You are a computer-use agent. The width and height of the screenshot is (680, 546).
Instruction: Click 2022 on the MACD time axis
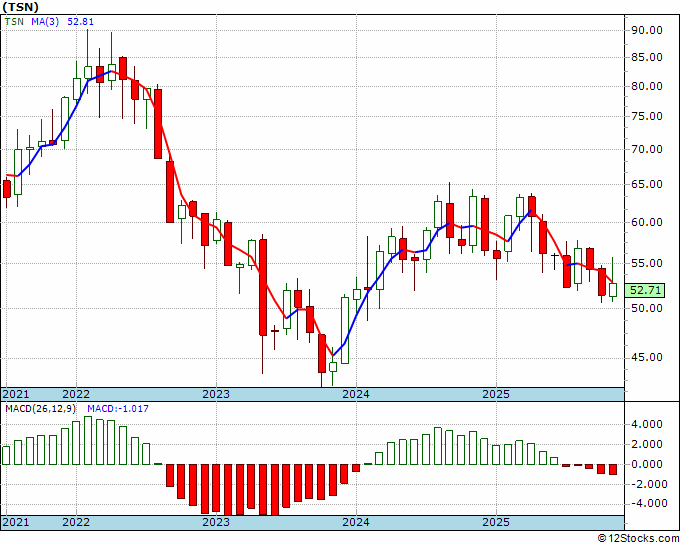tap(76, 522)
